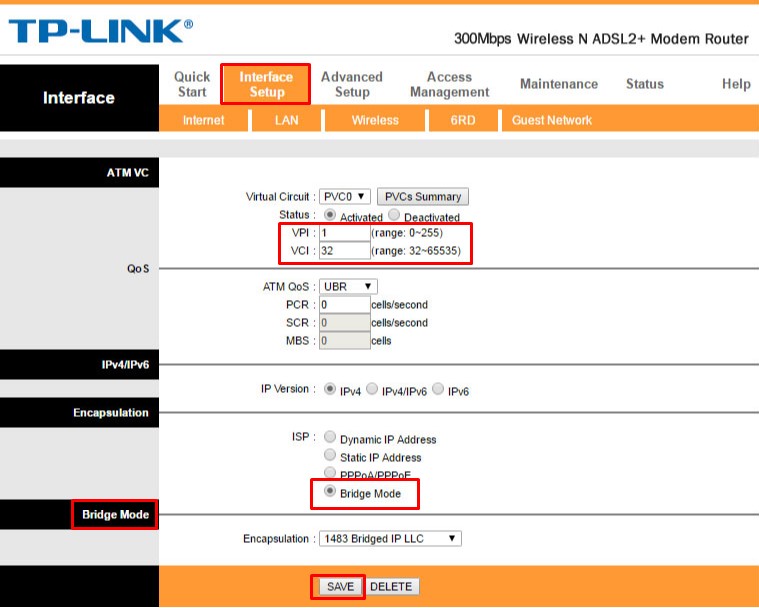
Task: Click the ATM VC section header
Action: click(128, 173)
